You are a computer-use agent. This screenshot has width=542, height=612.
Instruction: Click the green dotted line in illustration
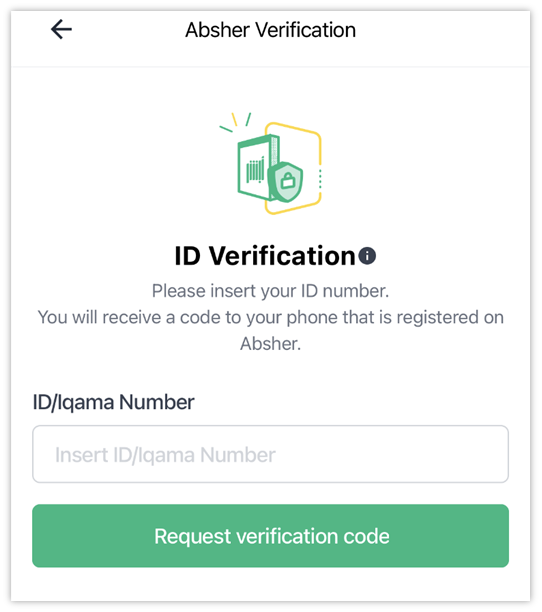320,180
